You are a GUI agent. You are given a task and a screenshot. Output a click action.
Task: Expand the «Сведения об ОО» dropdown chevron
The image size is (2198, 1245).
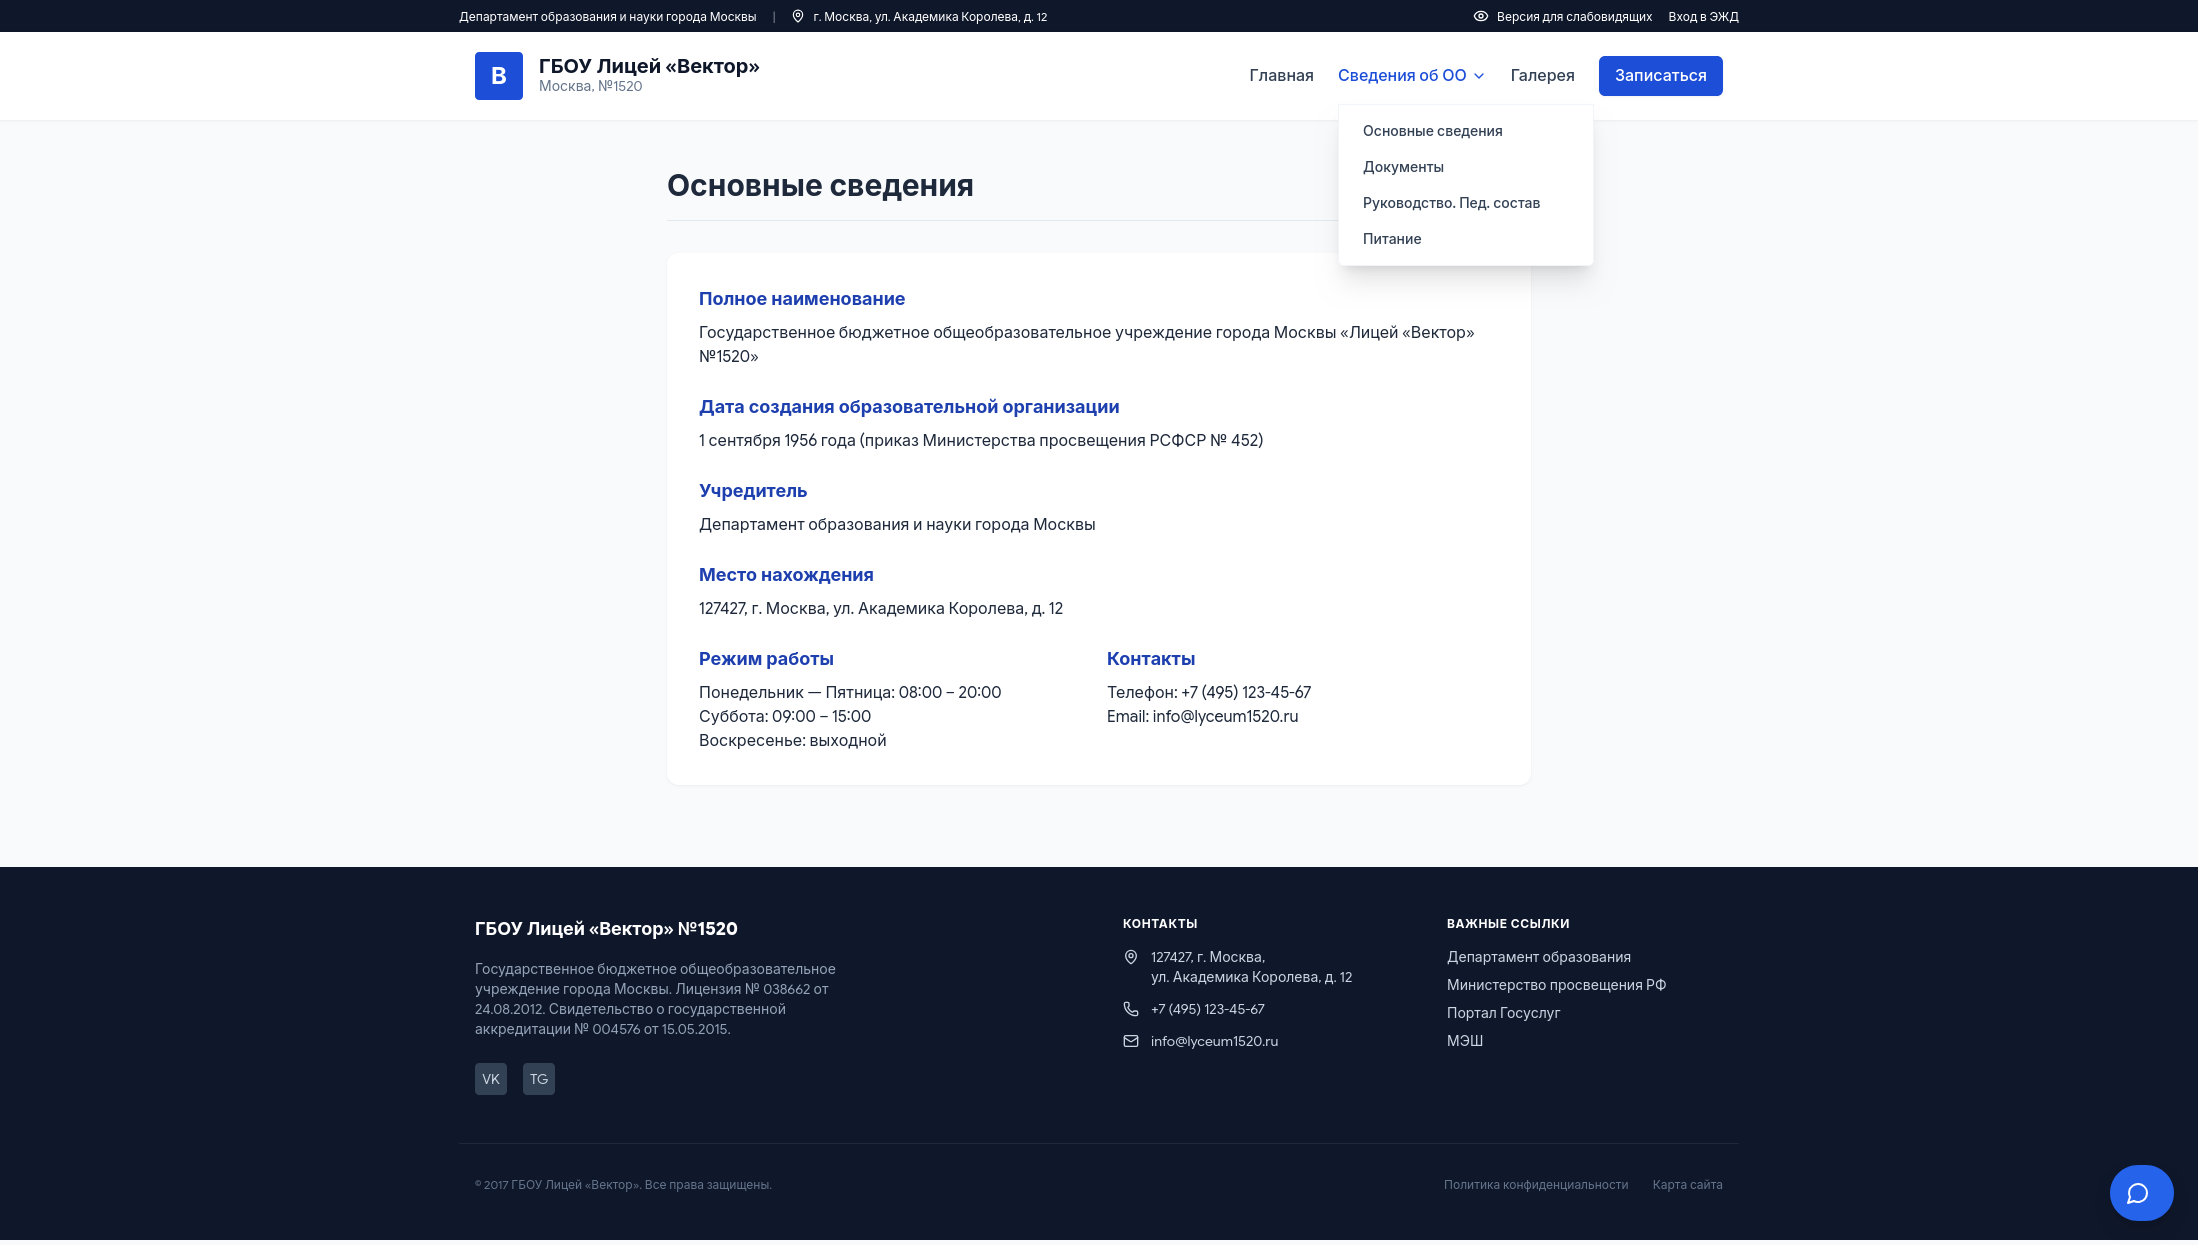point(1480,76)
